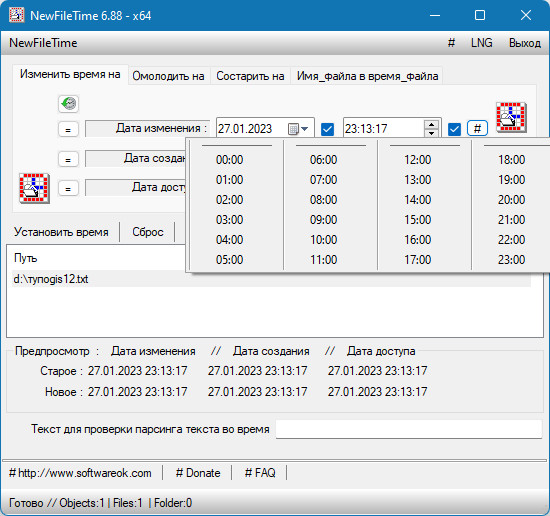Choose 12:00 from the time list
This screenshot has width=550, height=516.
(x=417, y=160)
